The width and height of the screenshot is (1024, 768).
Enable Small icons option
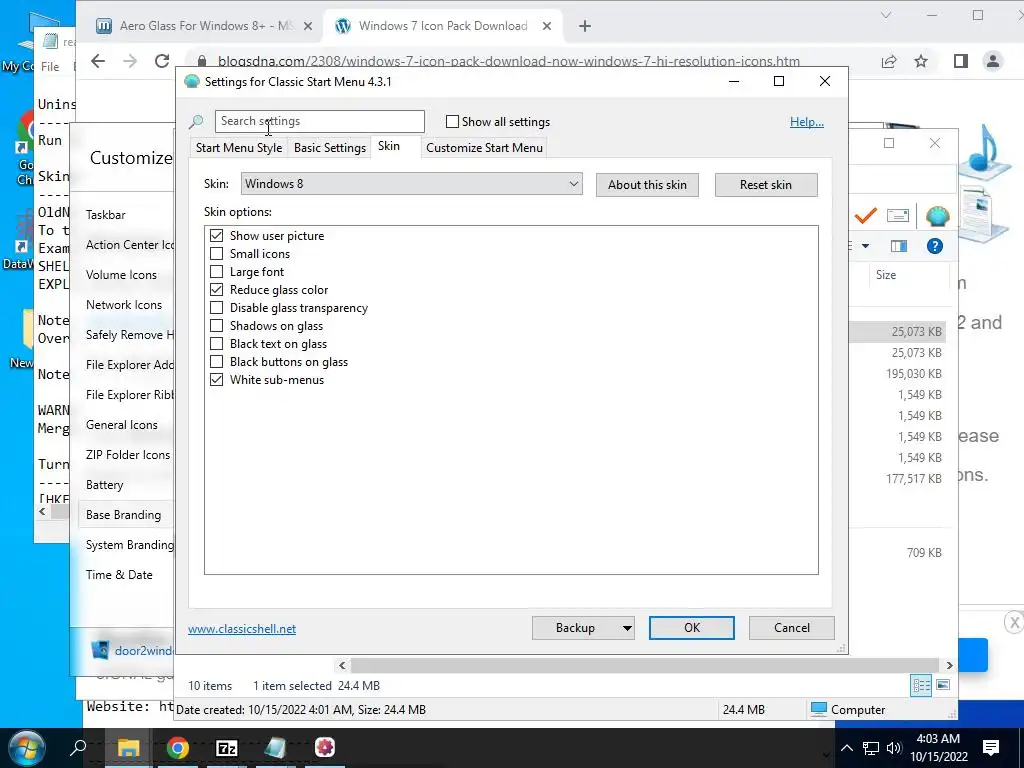point(216,253)
